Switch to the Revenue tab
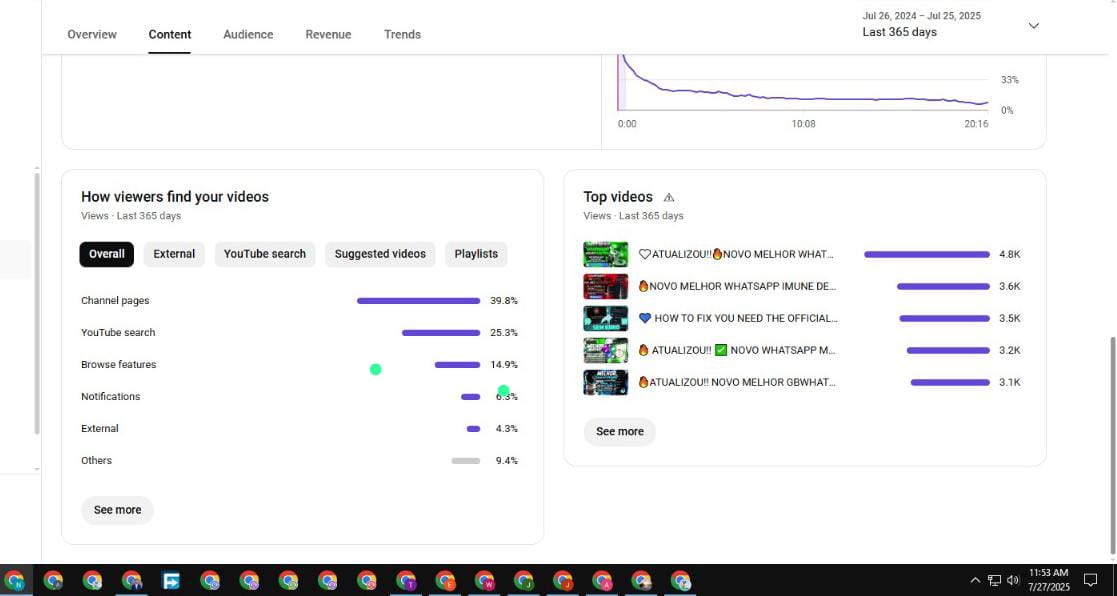 pyautogui.click(x=328, y=34)
